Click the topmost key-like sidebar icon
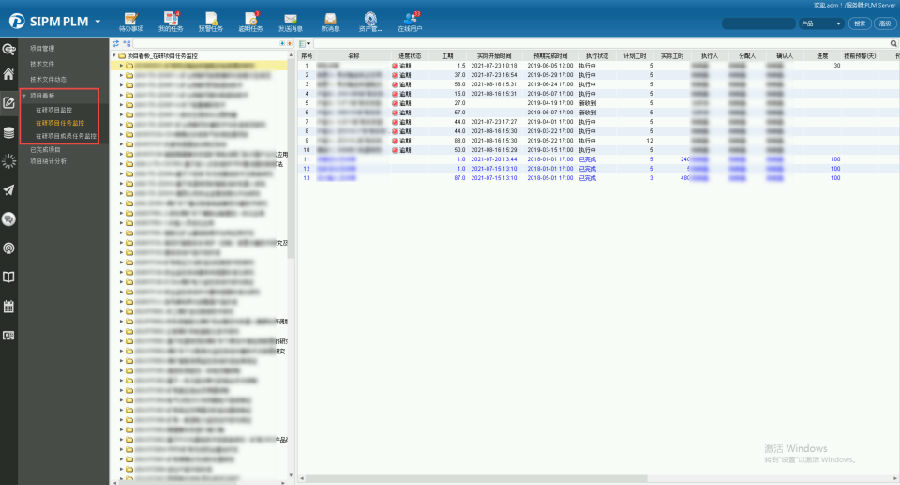Image resolution: width=900 pixels, height=485 pixels. pos(9,49)
